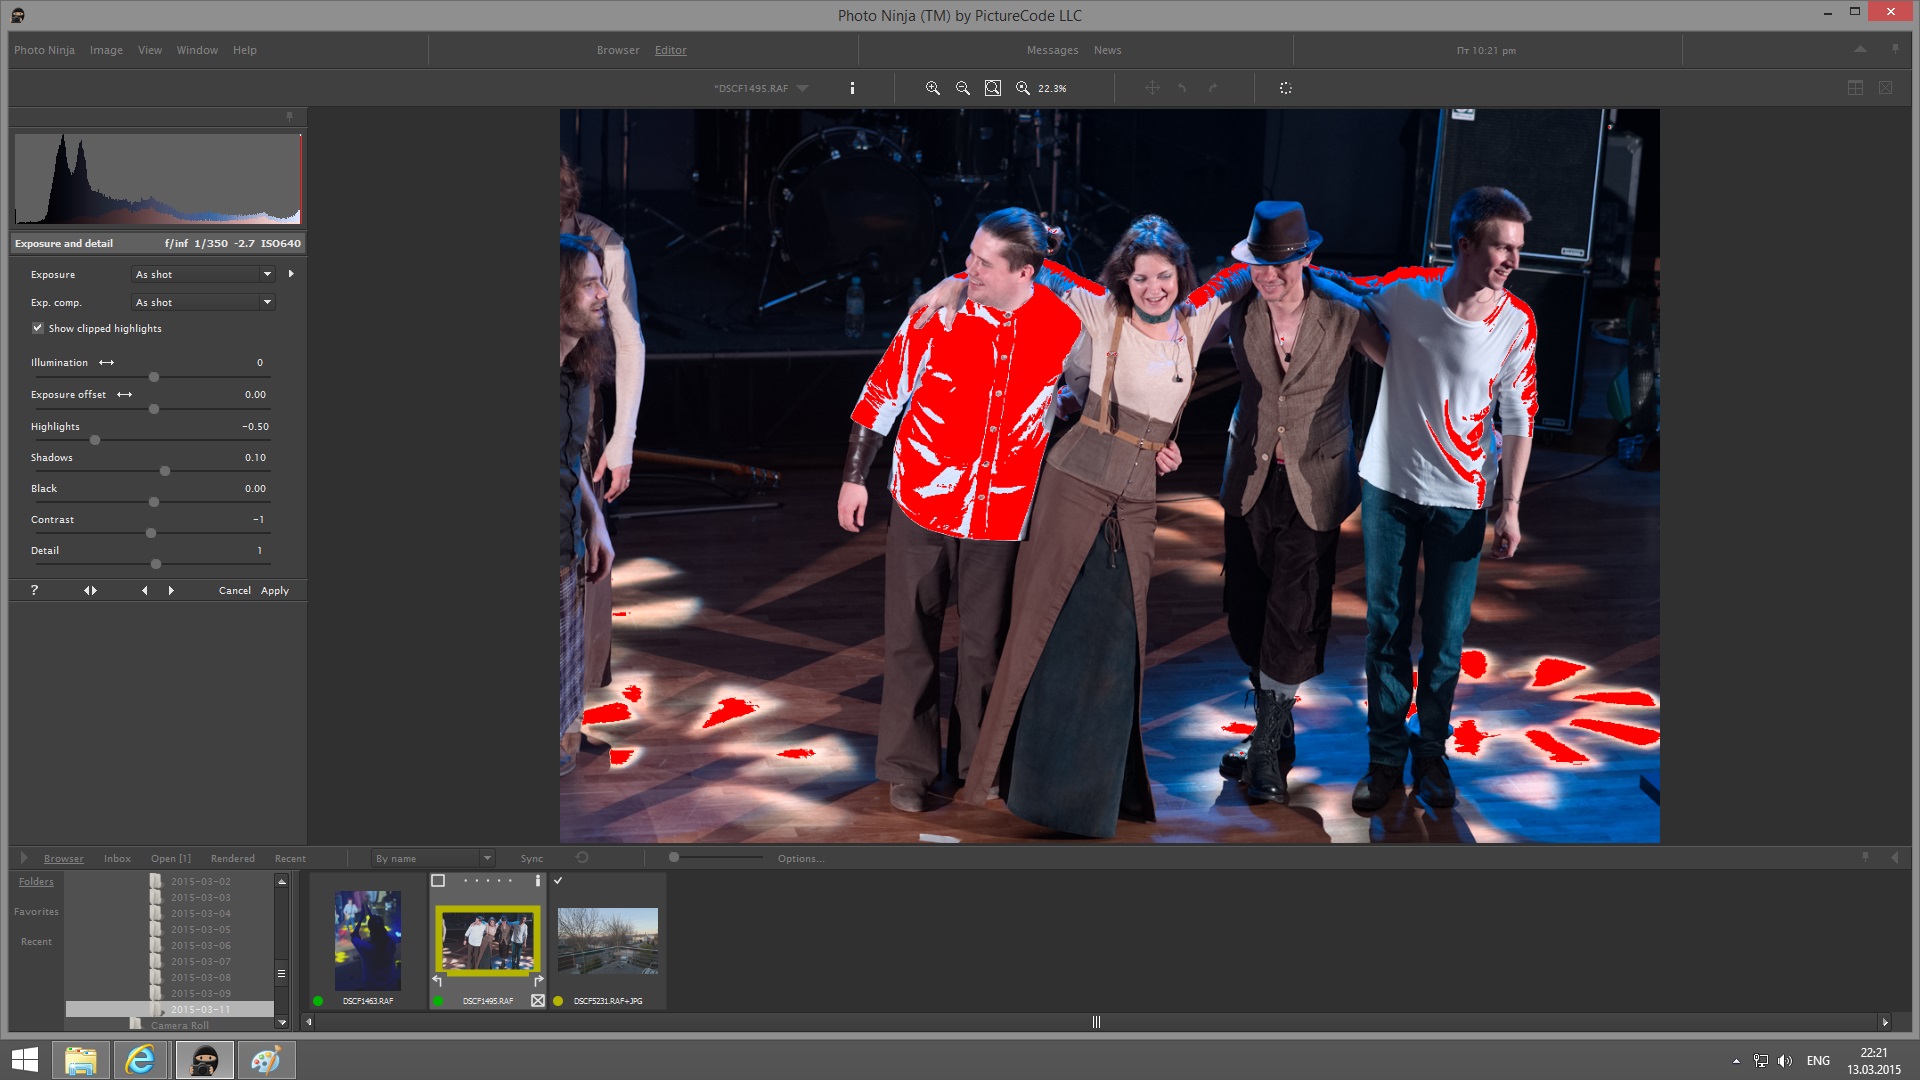Click the crossed box icon at toolbar right
The image size is (1920, 1080).
pyautogui.click(x=1885, y=88)
